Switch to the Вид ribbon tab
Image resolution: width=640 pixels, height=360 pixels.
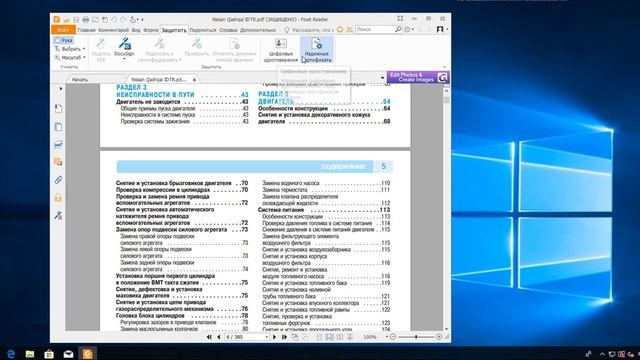(136, 30)
